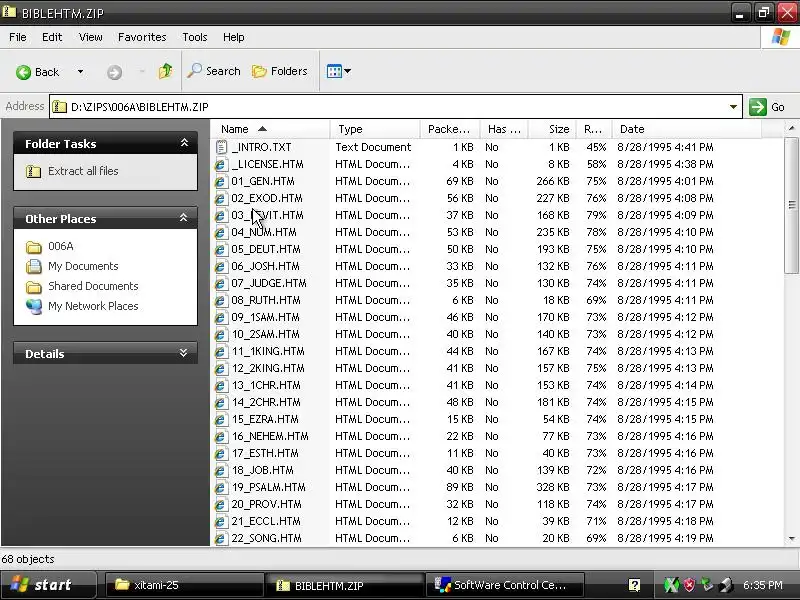Switch to SoftWare Control Center taskbar button

pyautogui.click(x=504, y=585)
